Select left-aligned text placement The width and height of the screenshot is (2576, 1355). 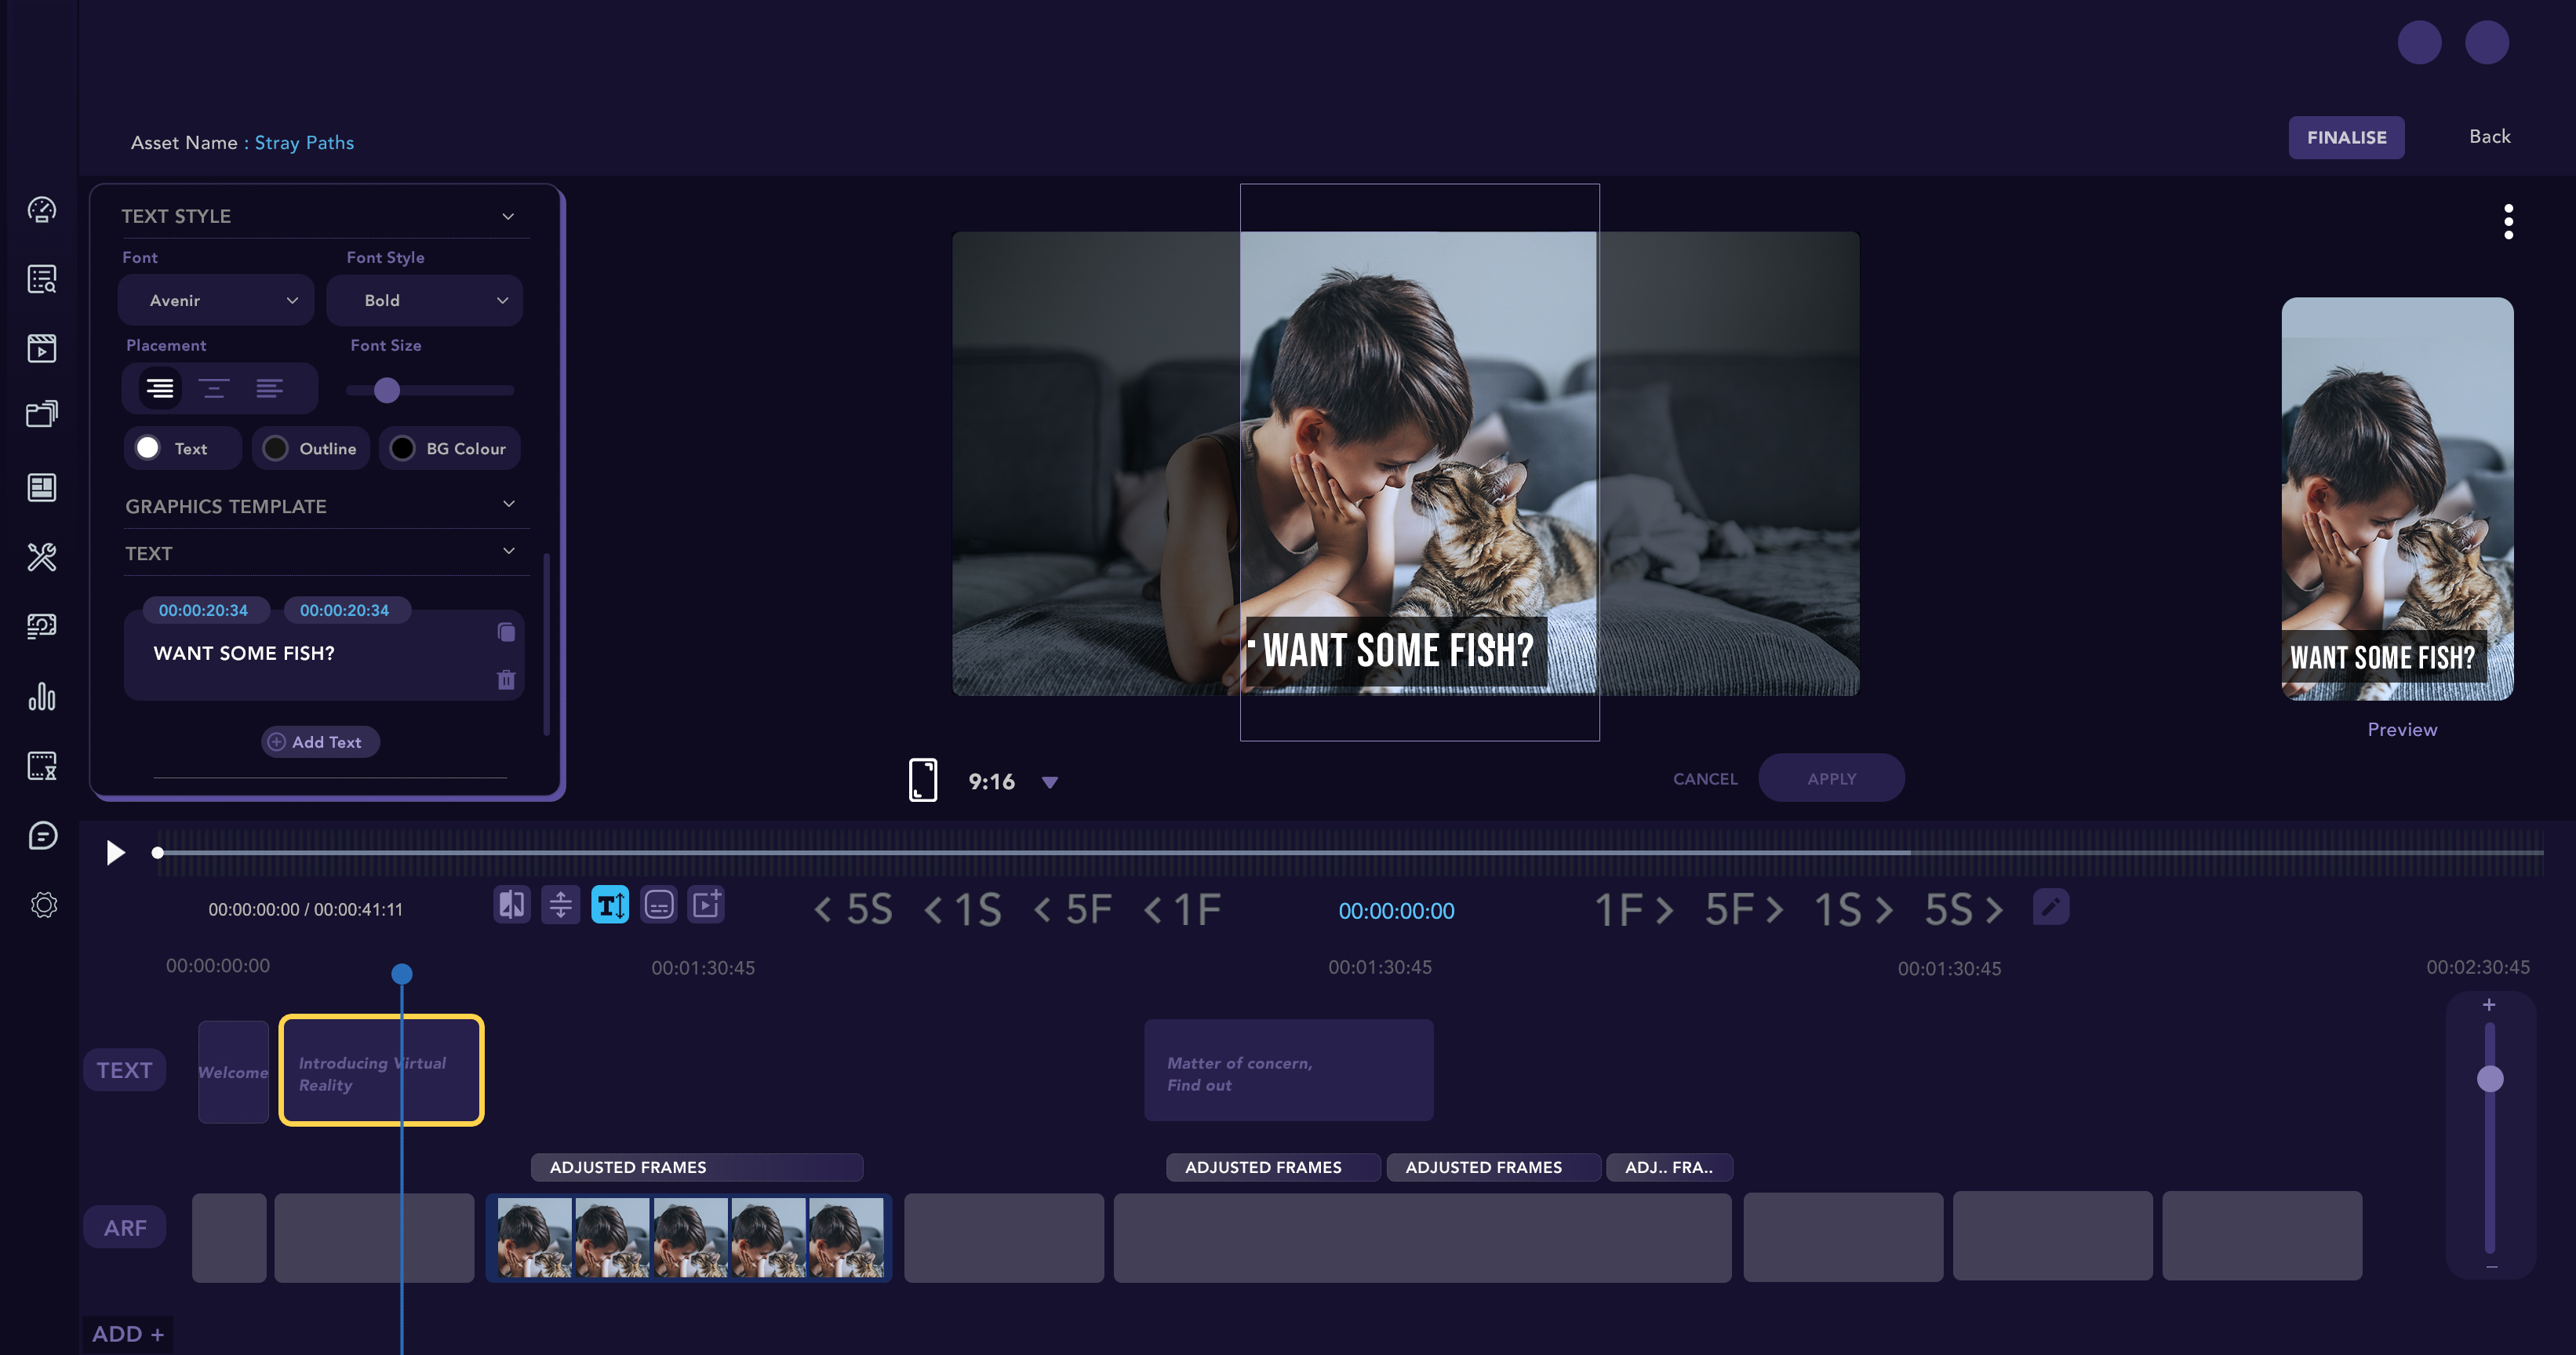point(269,388)
